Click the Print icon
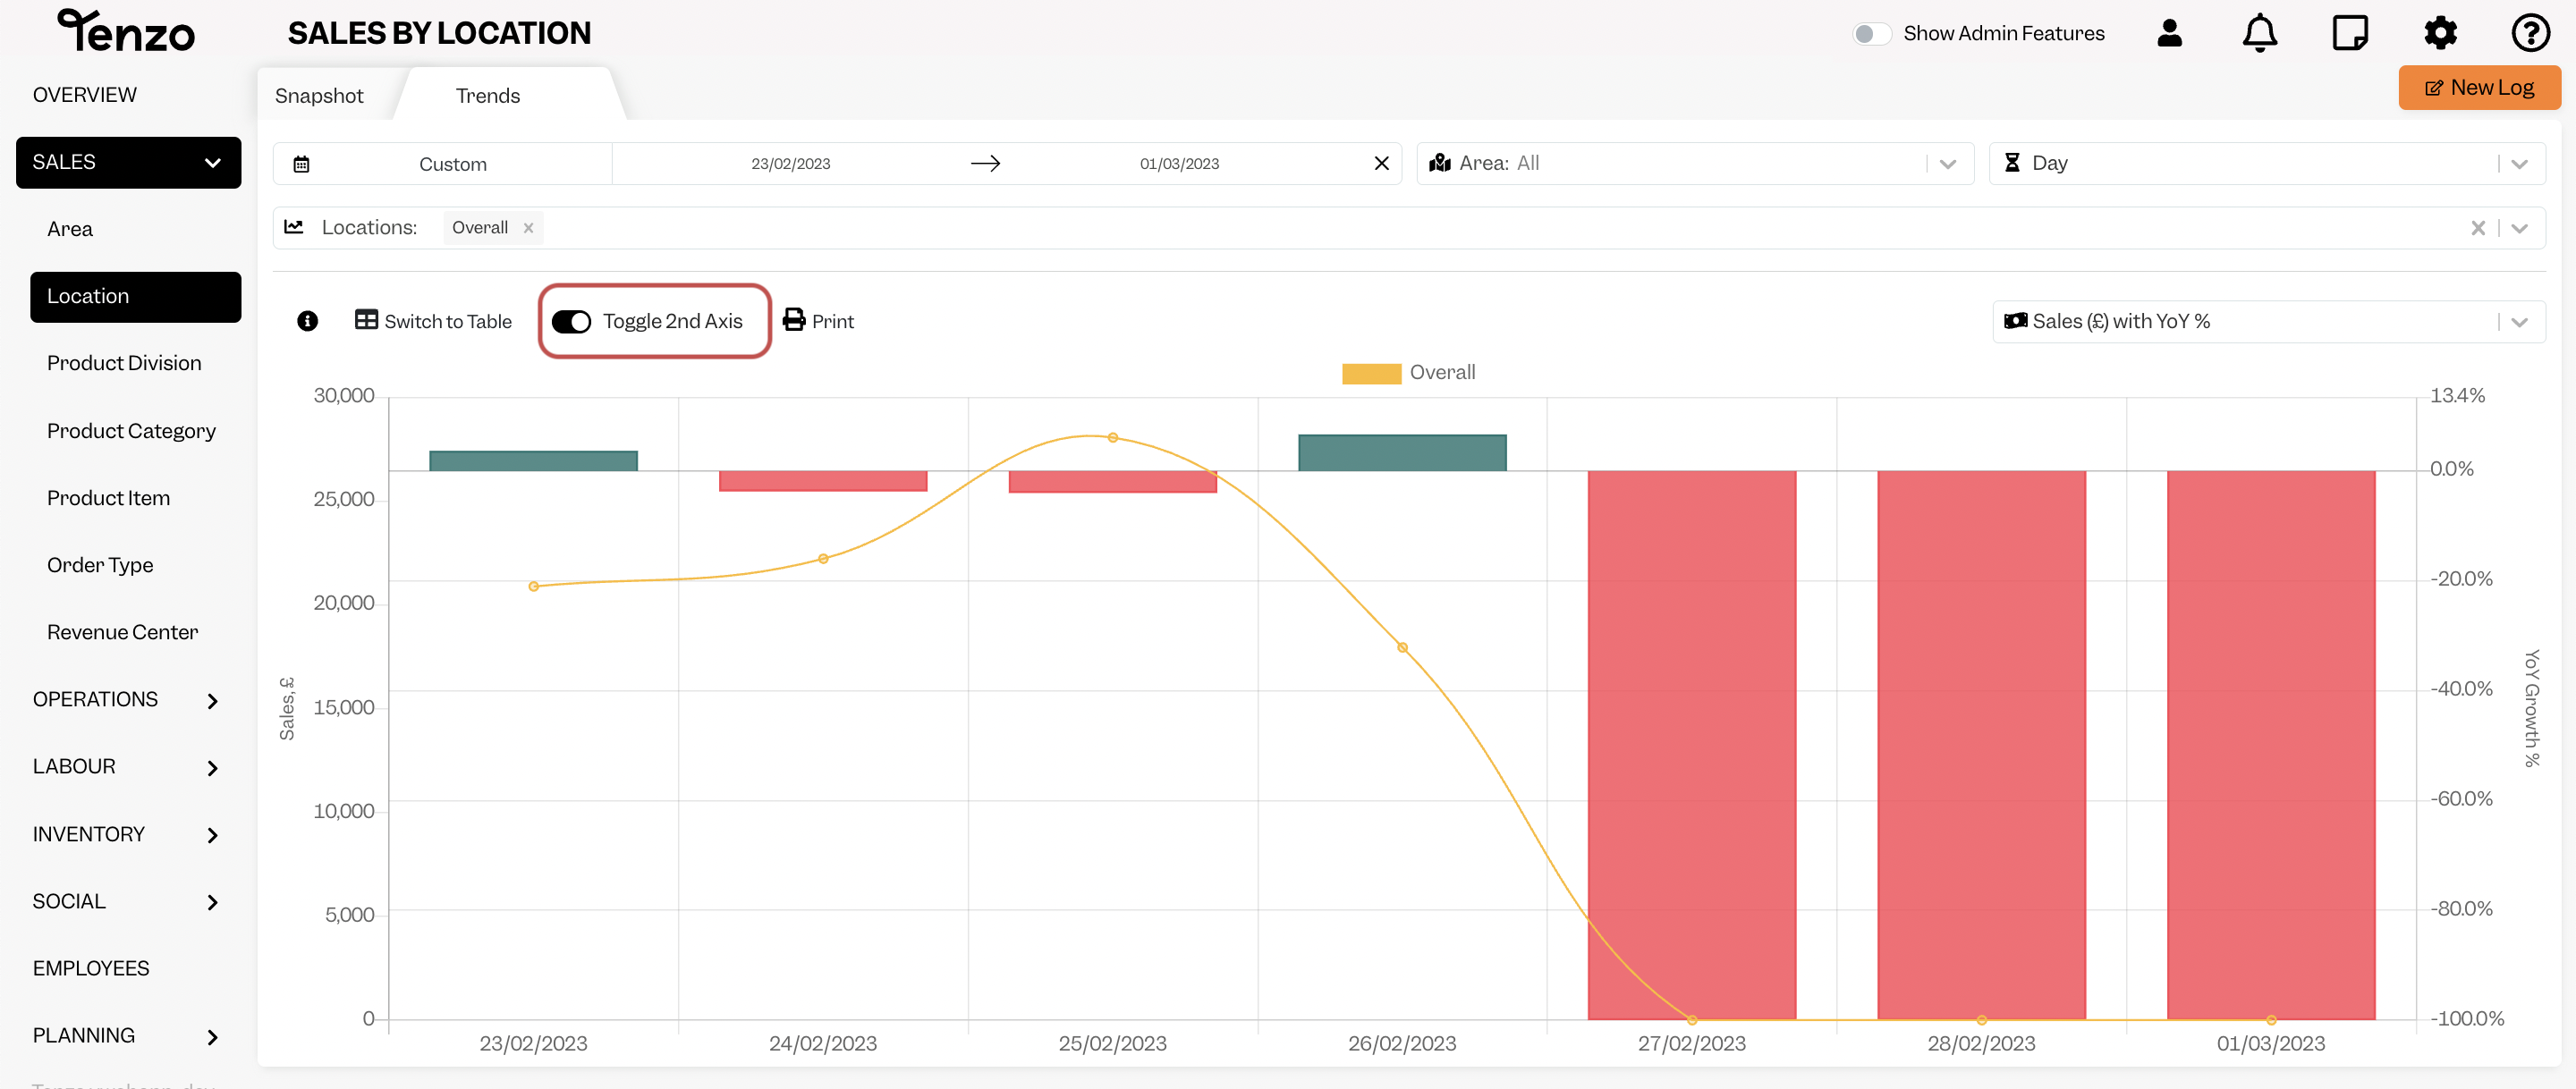 pyautogui.click(x=794, y=320)
